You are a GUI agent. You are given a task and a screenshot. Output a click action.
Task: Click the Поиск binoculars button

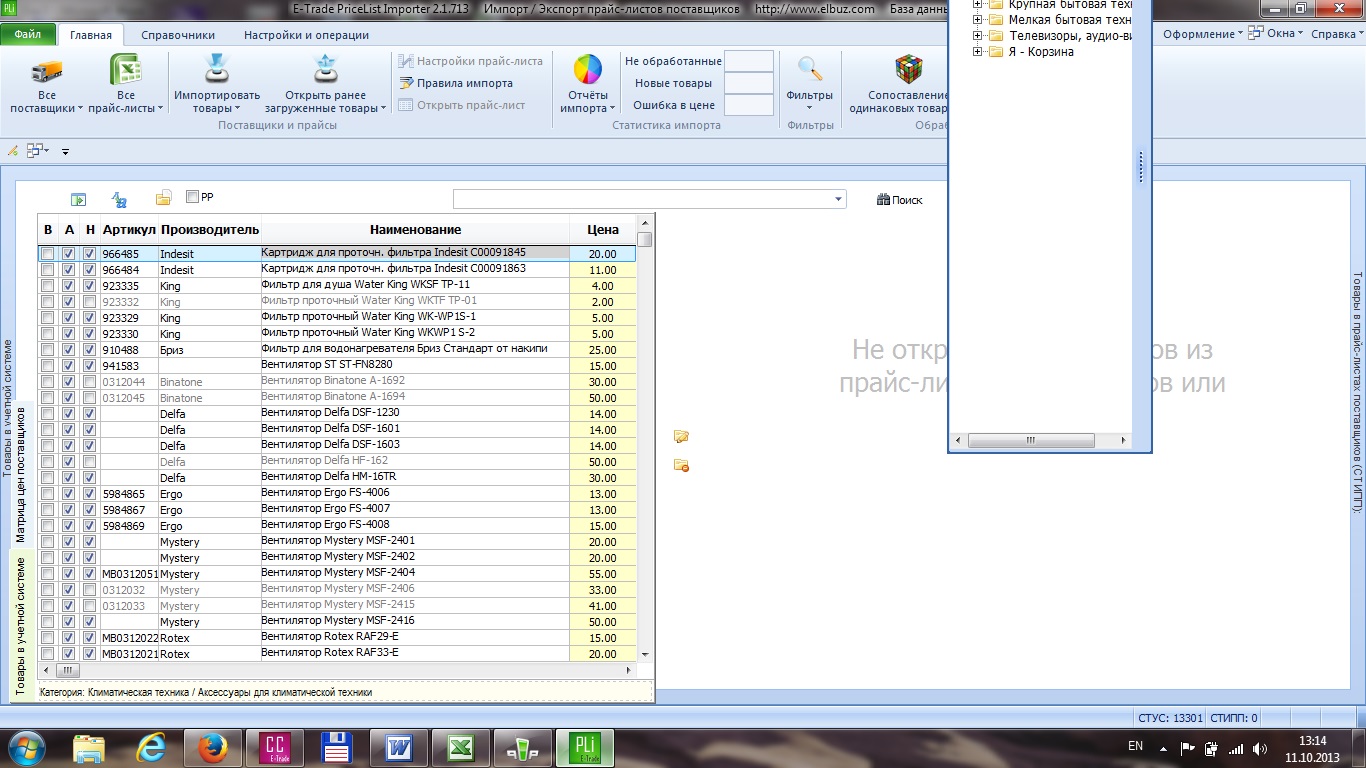pos(900,200)
